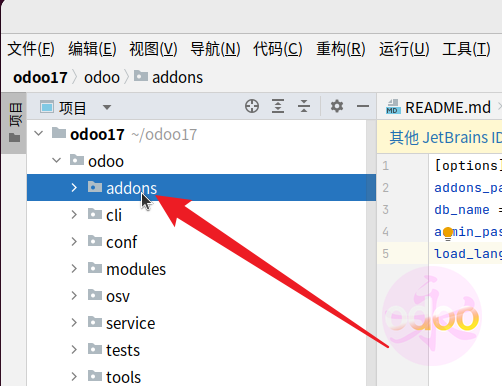This screenshot has height=386, width=502.
Task: Open the 重构(R) menu
Action: pyautogui.click(x=341, y=49)
